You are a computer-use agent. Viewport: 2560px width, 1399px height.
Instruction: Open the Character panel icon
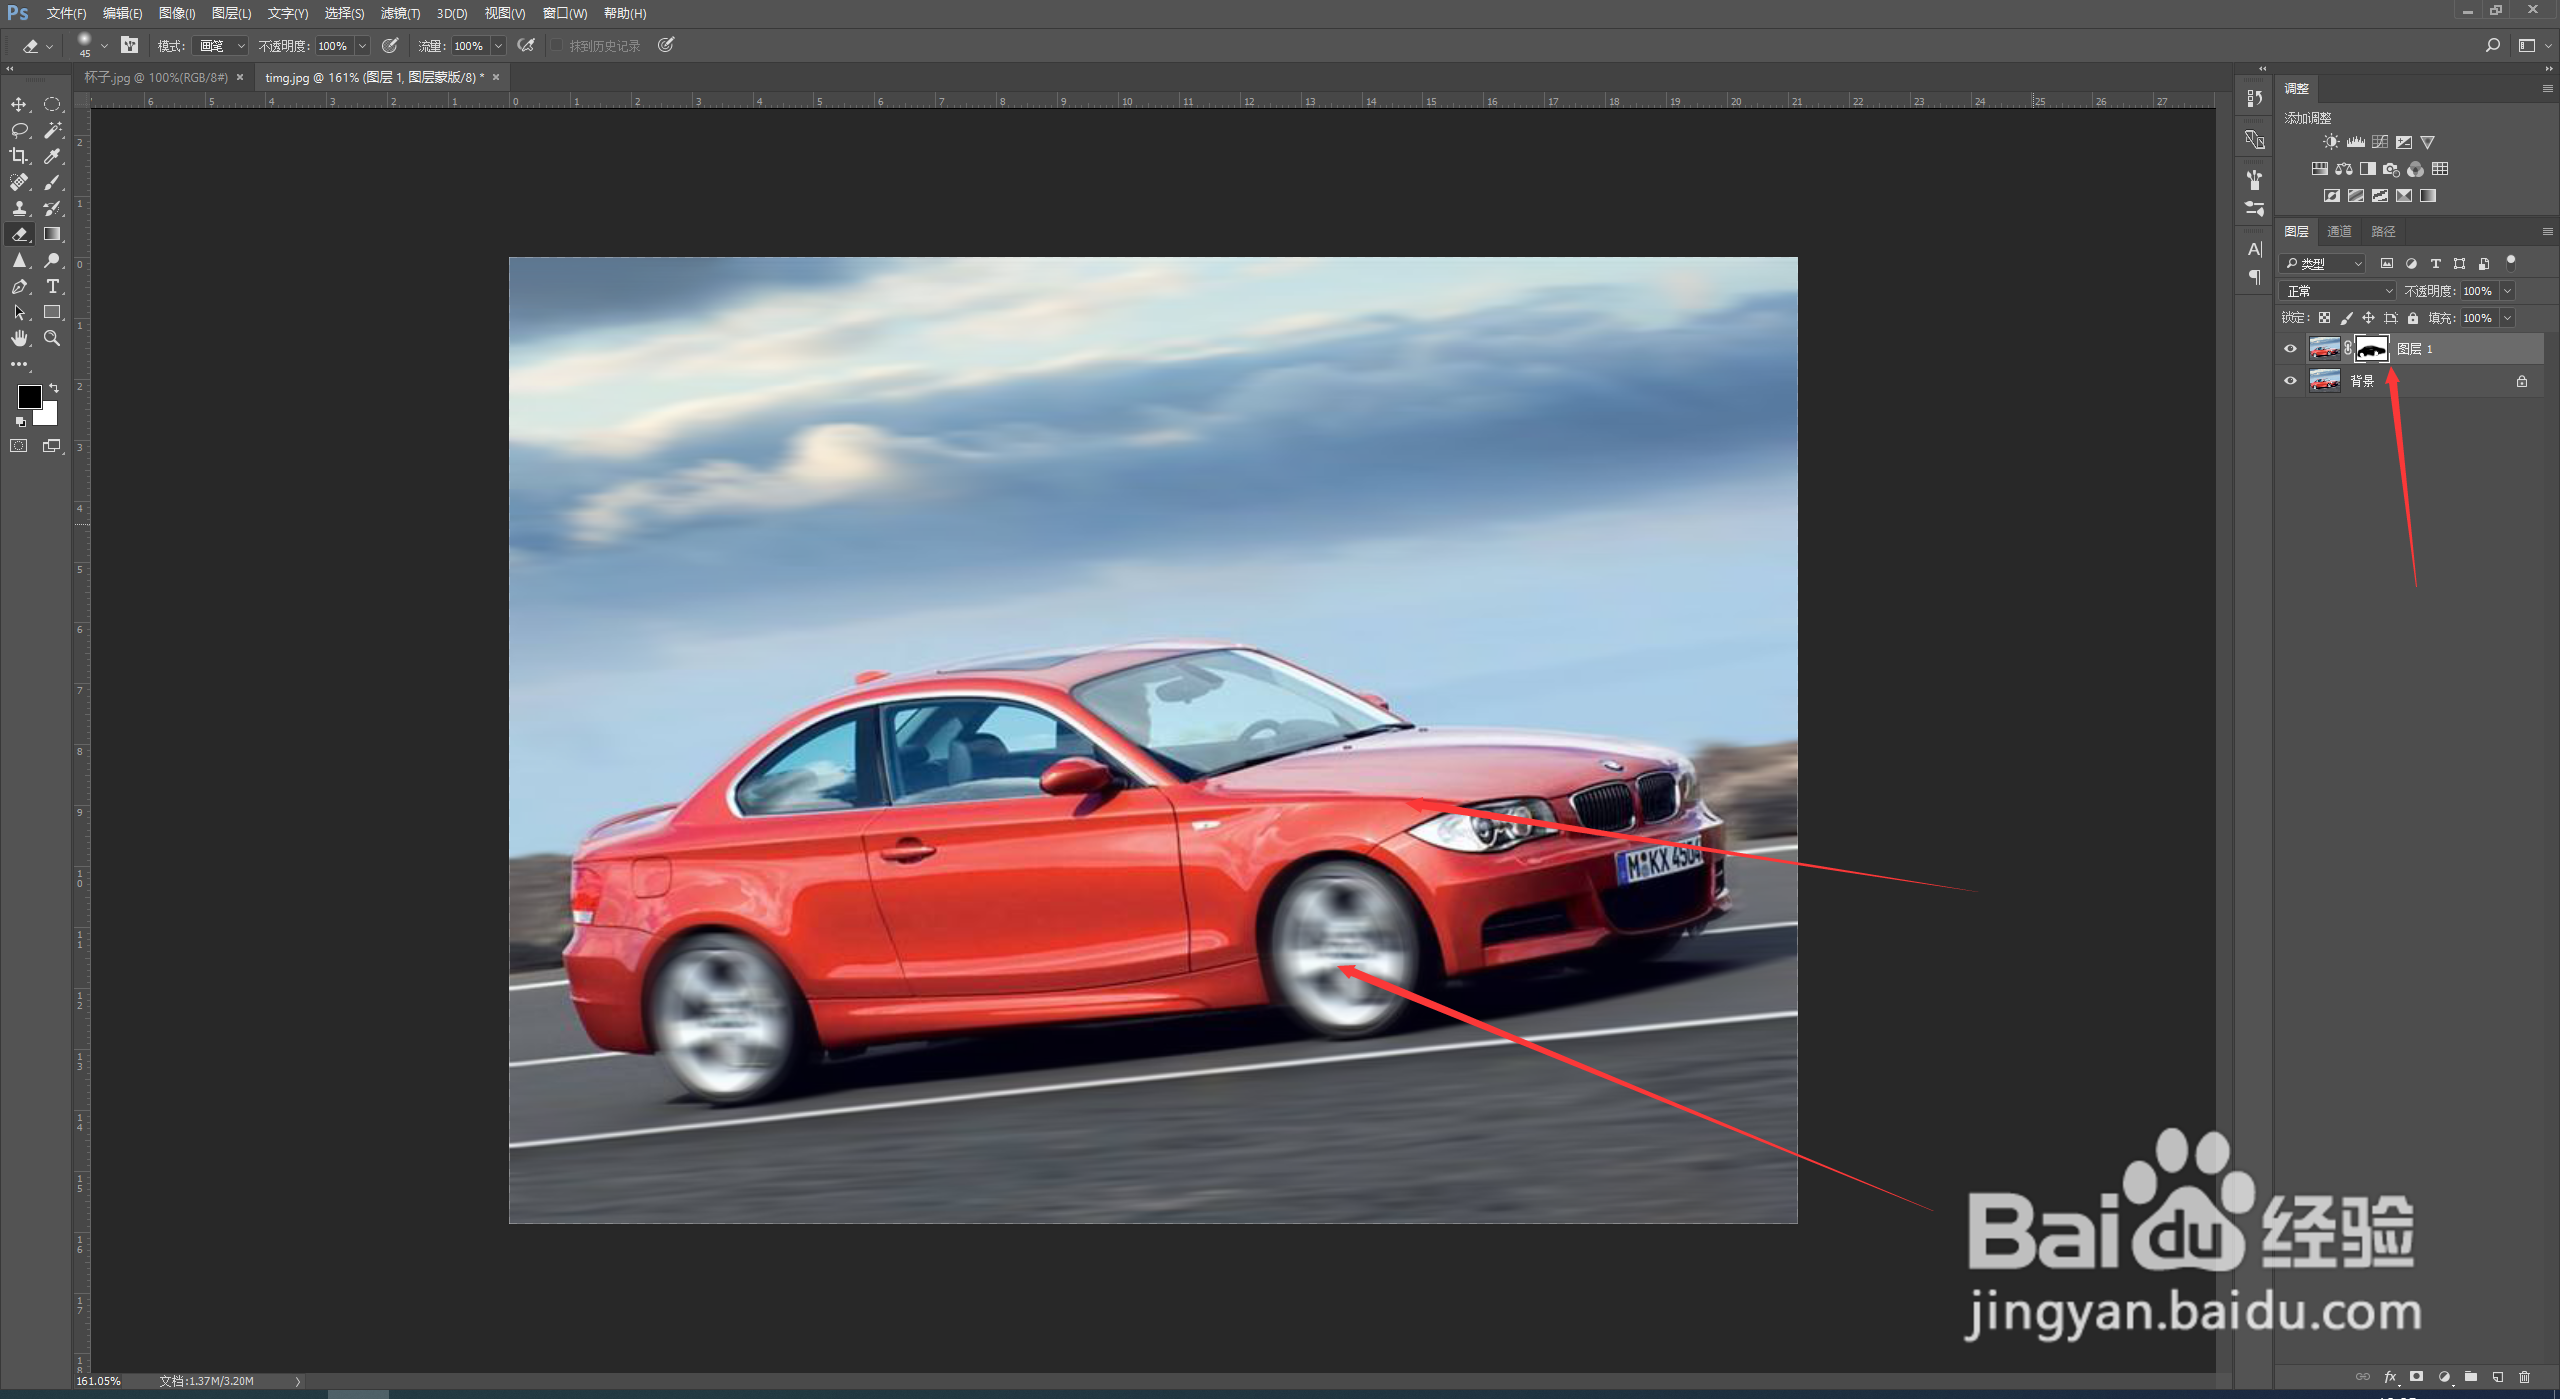point(2254,249)
